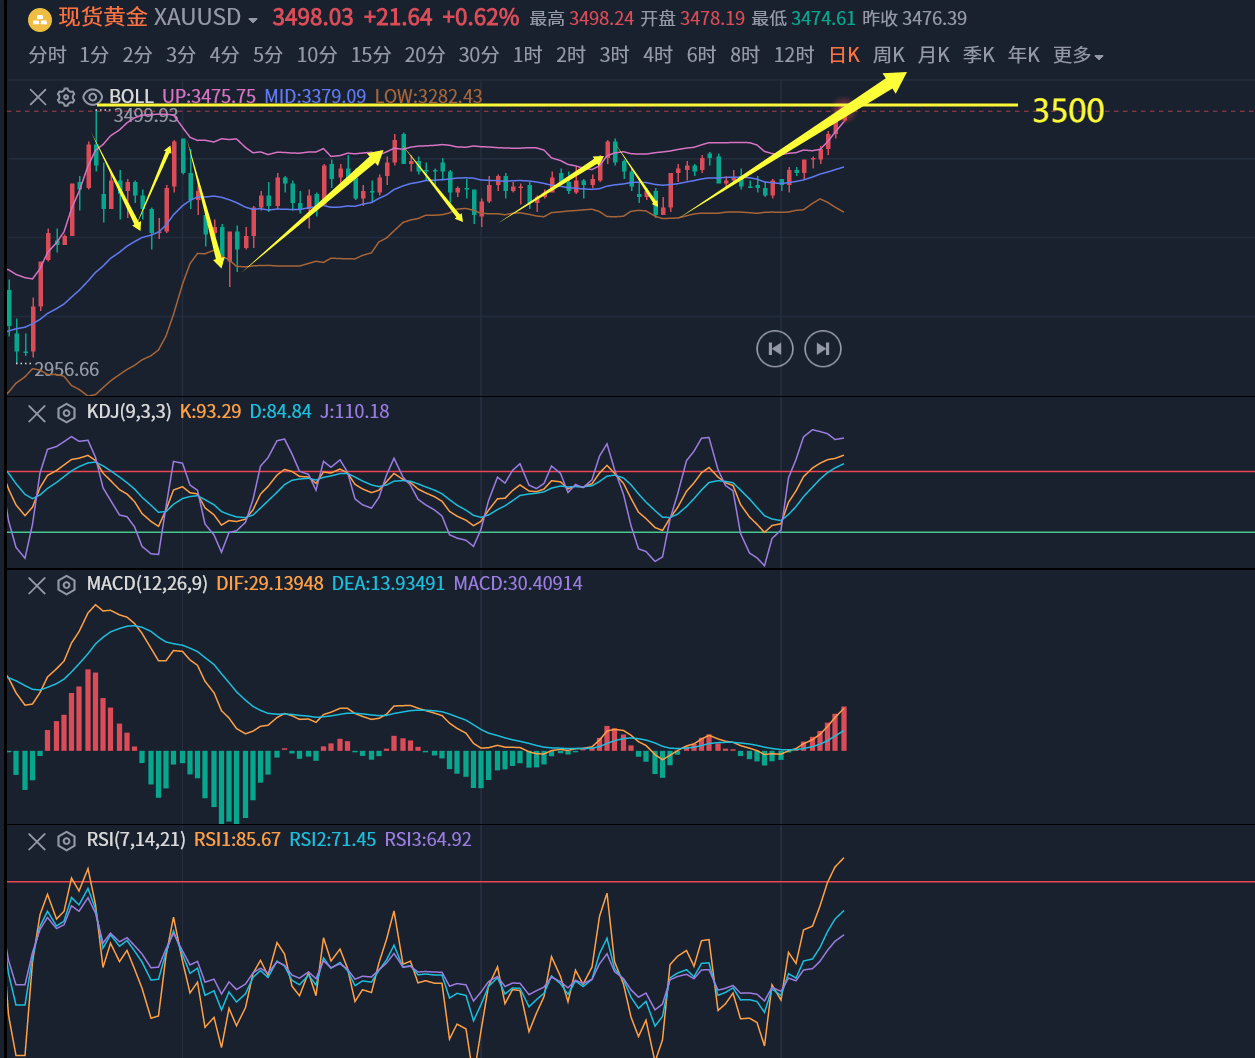This screenshot has width=1255, height=1058.
Task: Click the RSI3:64.92 value
Action: point(428,839)
